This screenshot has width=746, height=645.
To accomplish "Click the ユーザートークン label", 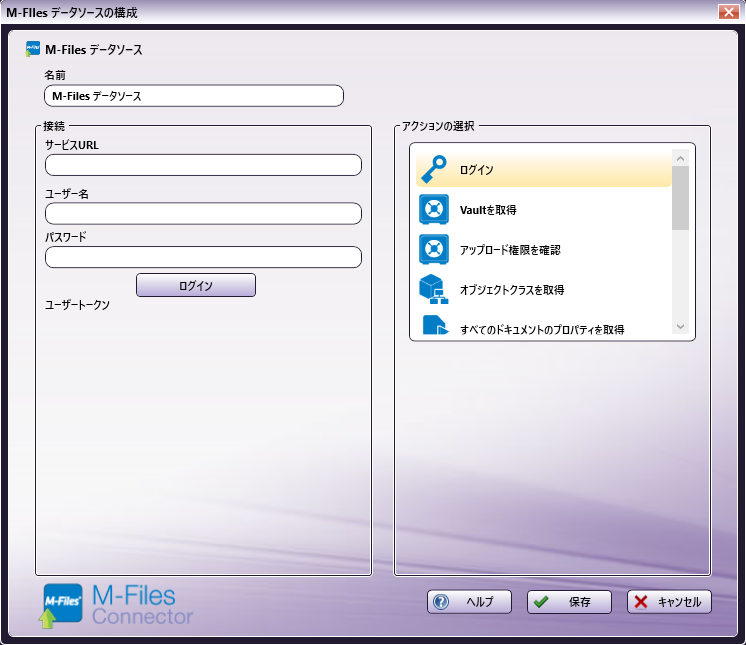I will click(77, 305).
